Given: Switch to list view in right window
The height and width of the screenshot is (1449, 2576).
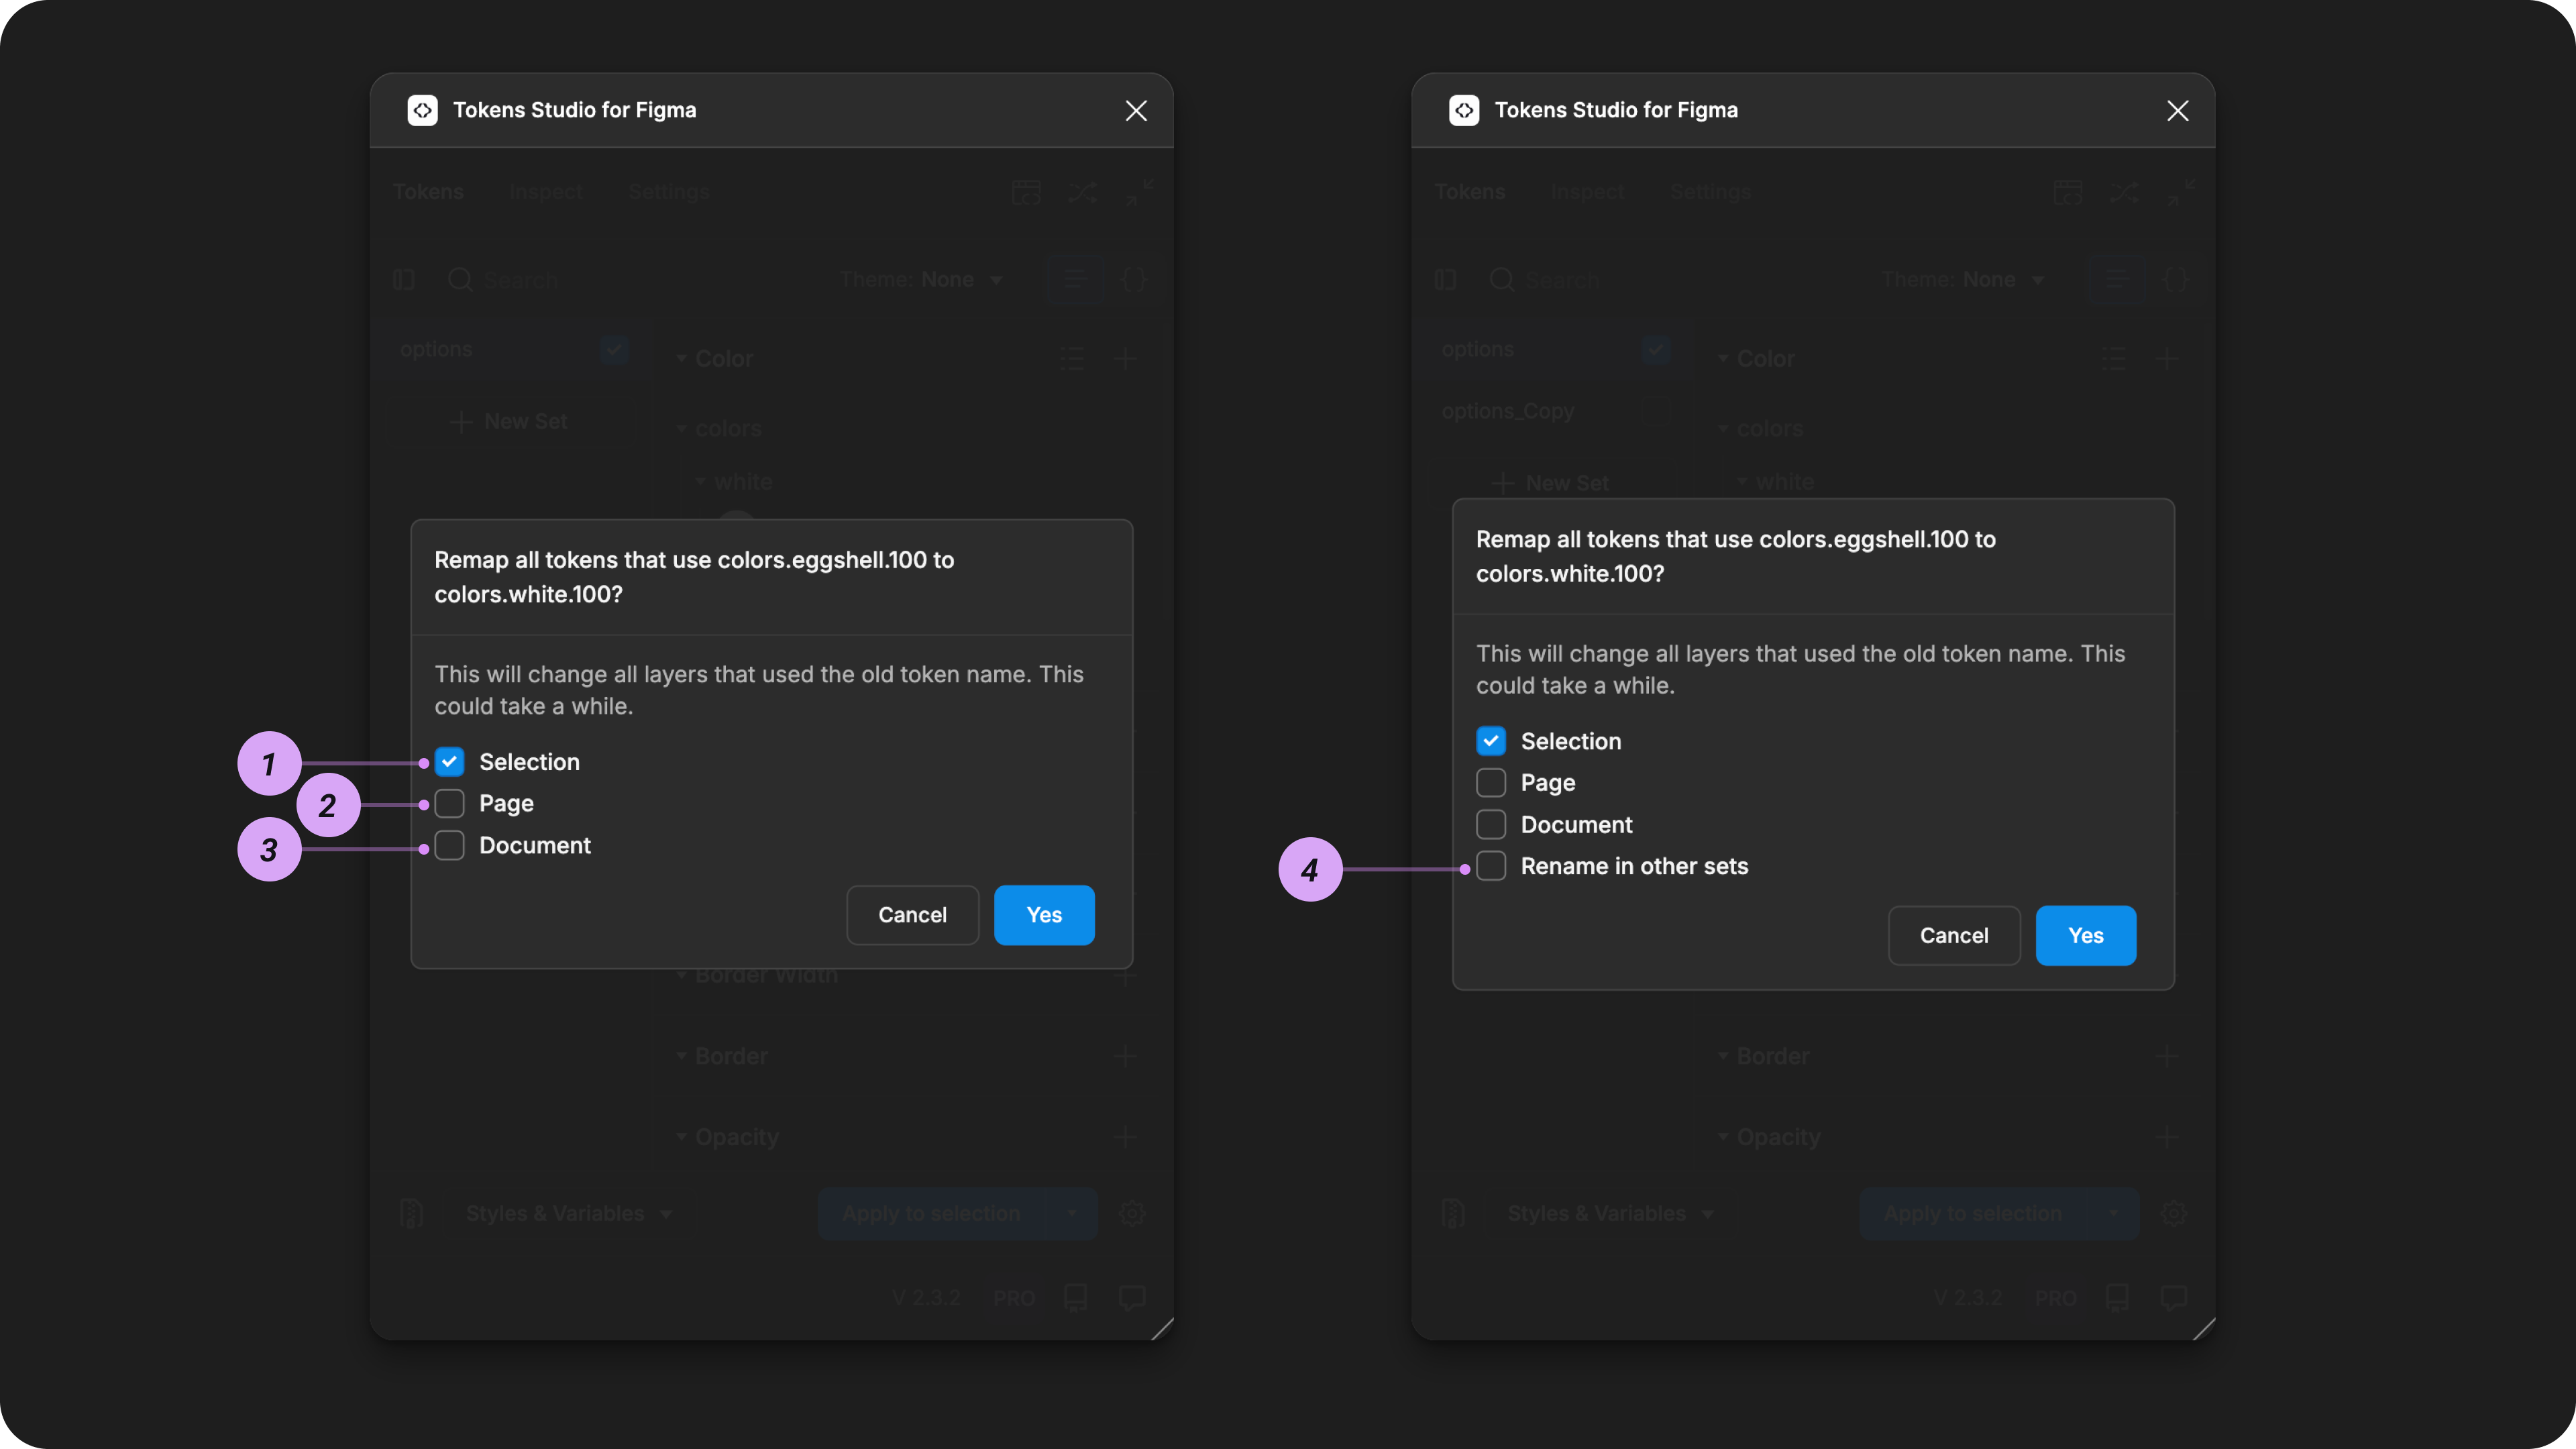Looking at the screenshot, I should 2116,280.
